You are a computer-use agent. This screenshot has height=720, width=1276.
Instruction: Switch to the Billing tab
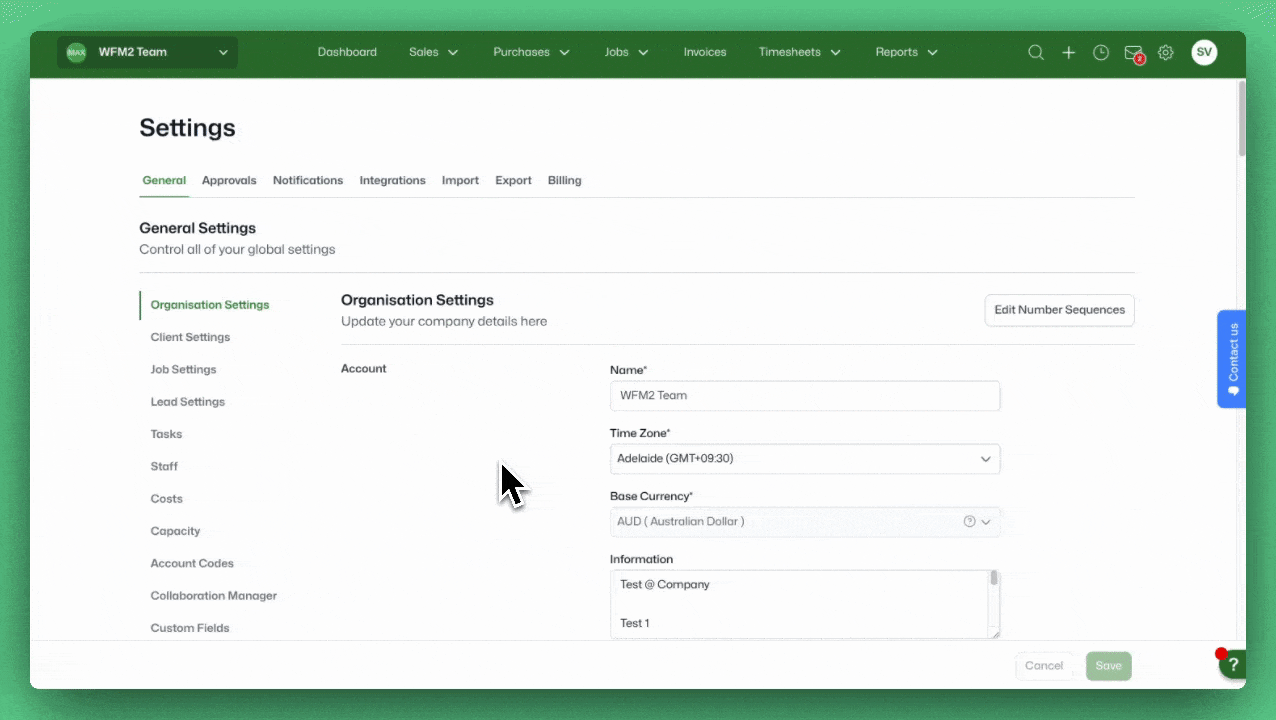564,180
